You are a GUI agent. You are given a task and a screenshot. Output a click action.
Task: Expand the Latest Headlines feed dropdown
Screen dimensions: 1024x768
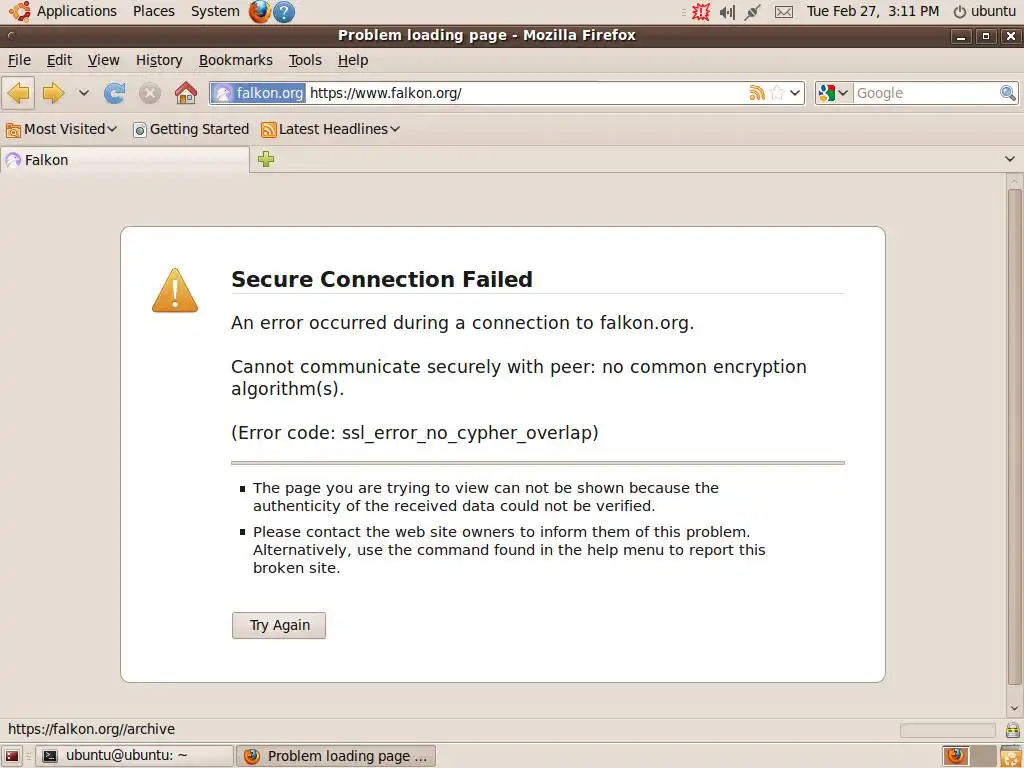(331, 129)
